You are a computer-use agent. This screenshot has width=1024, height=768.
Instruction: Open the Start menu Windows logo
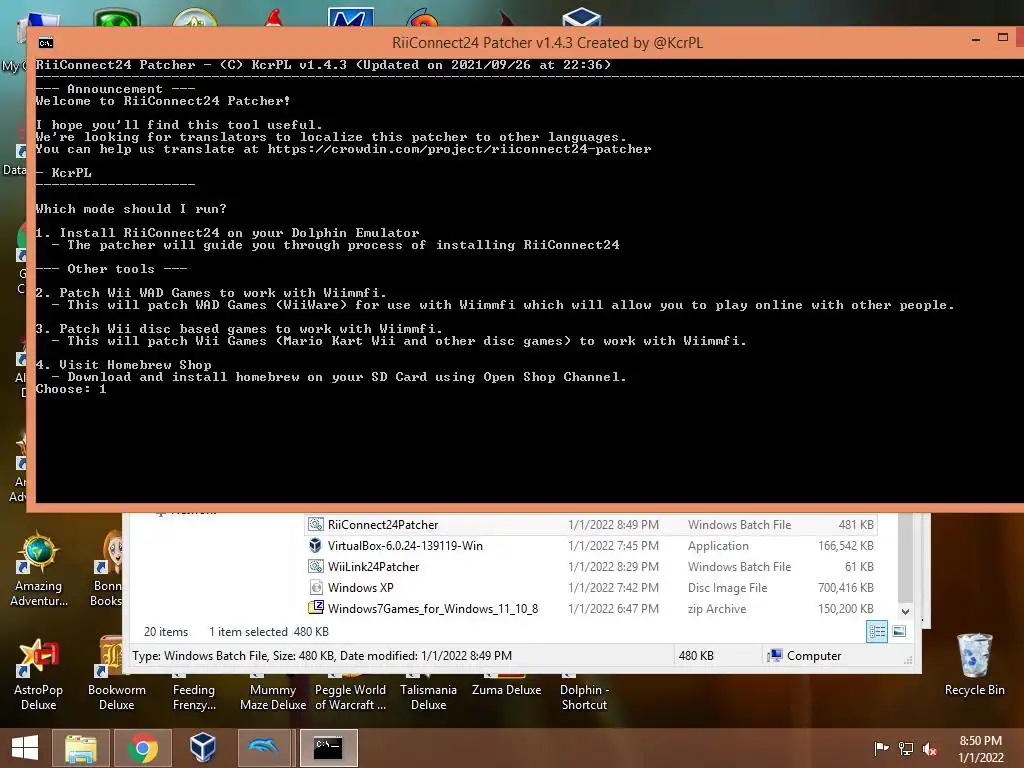pos(25,748)
